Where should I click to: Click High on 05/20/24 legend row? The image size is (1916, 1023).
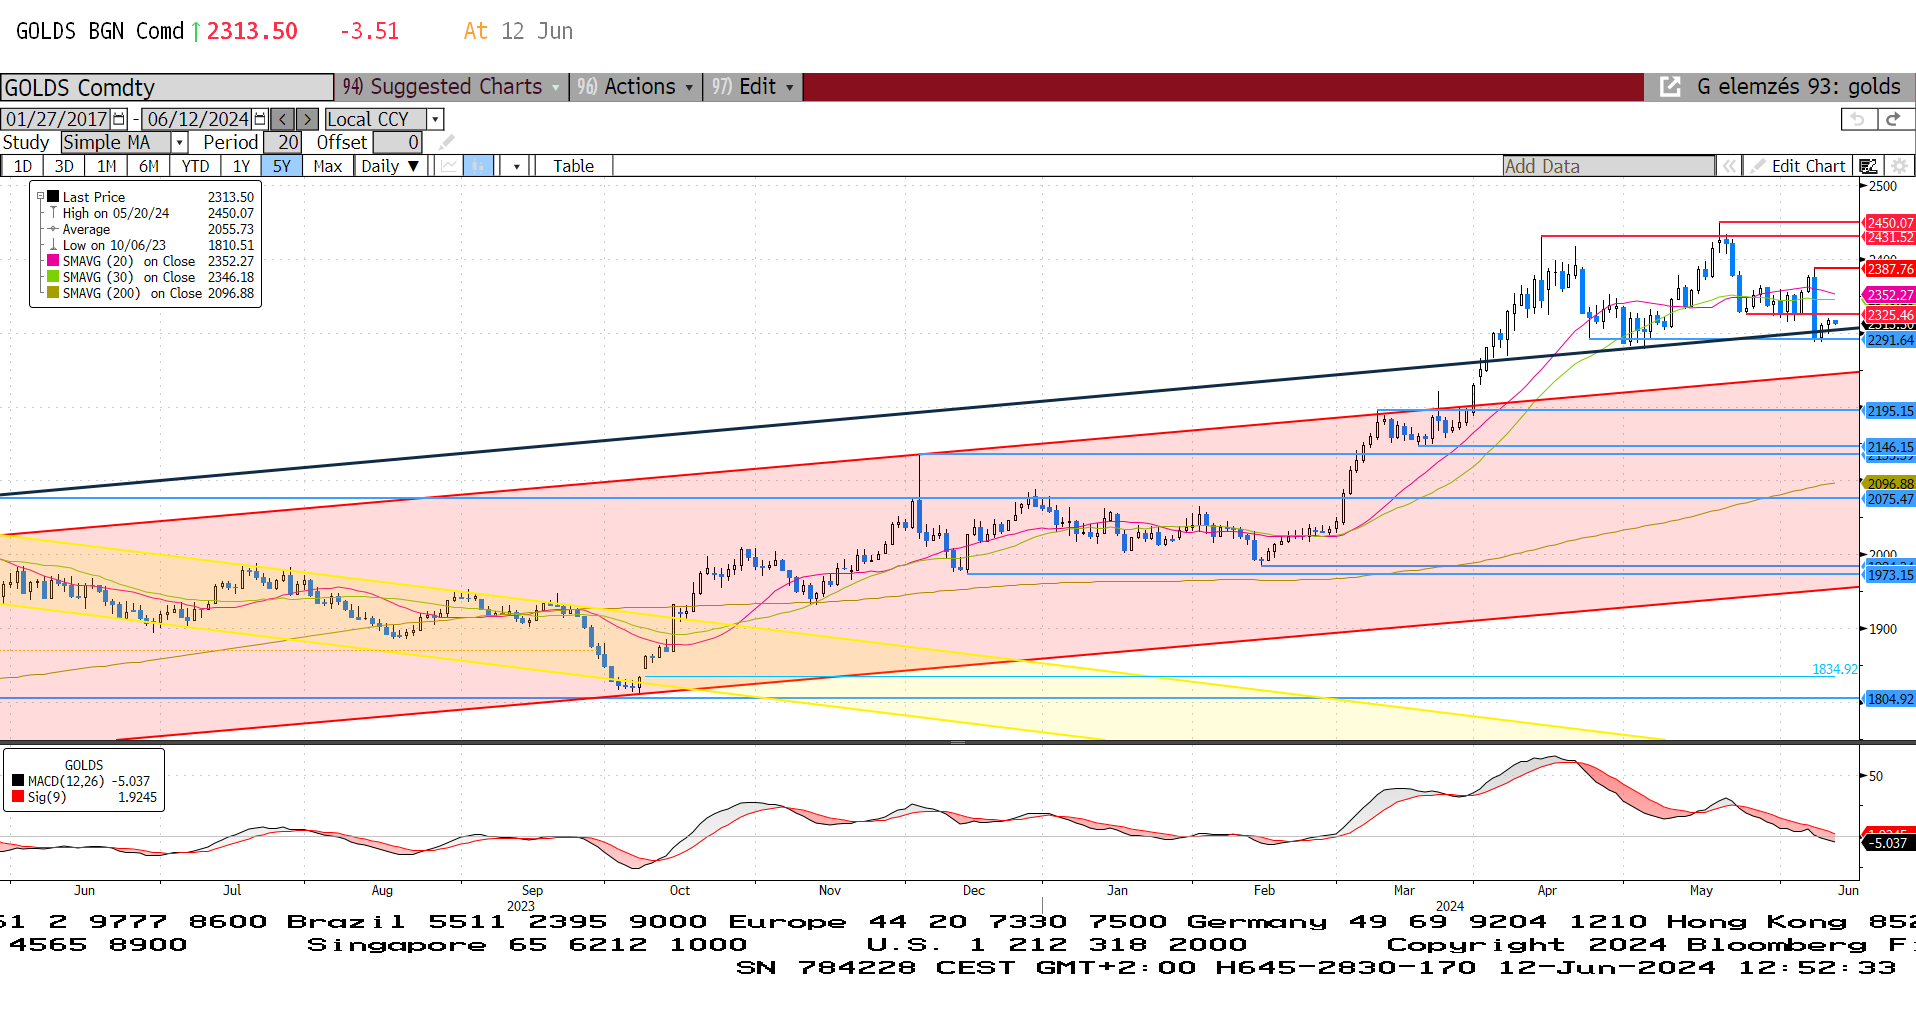tap(151, 213)
